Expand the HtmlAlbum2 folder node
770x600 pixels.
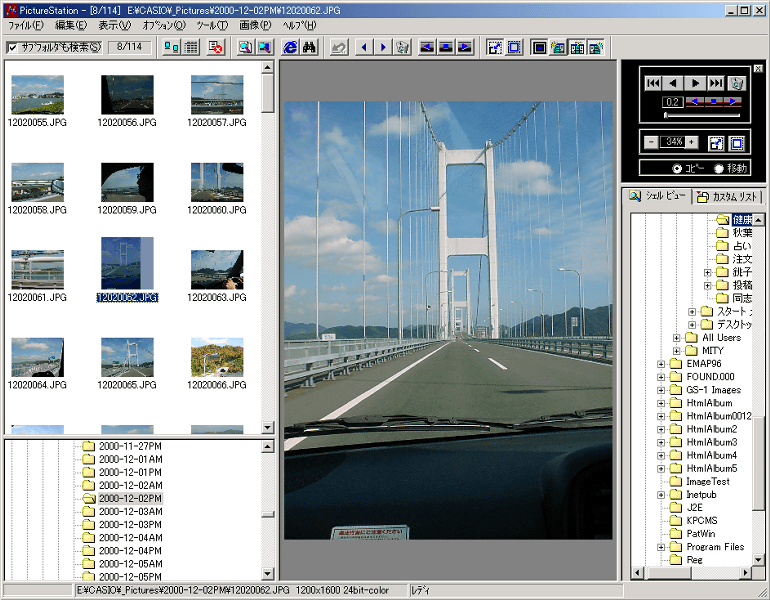point(661,429)
